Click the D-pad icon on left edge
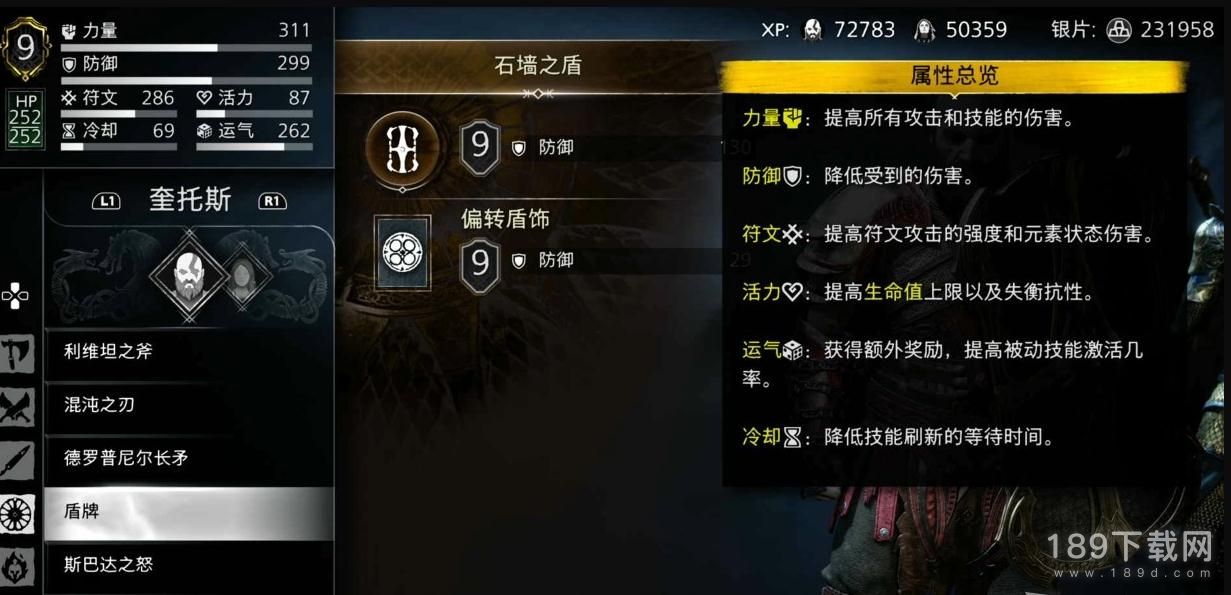1231x595 pixels. 15,295
